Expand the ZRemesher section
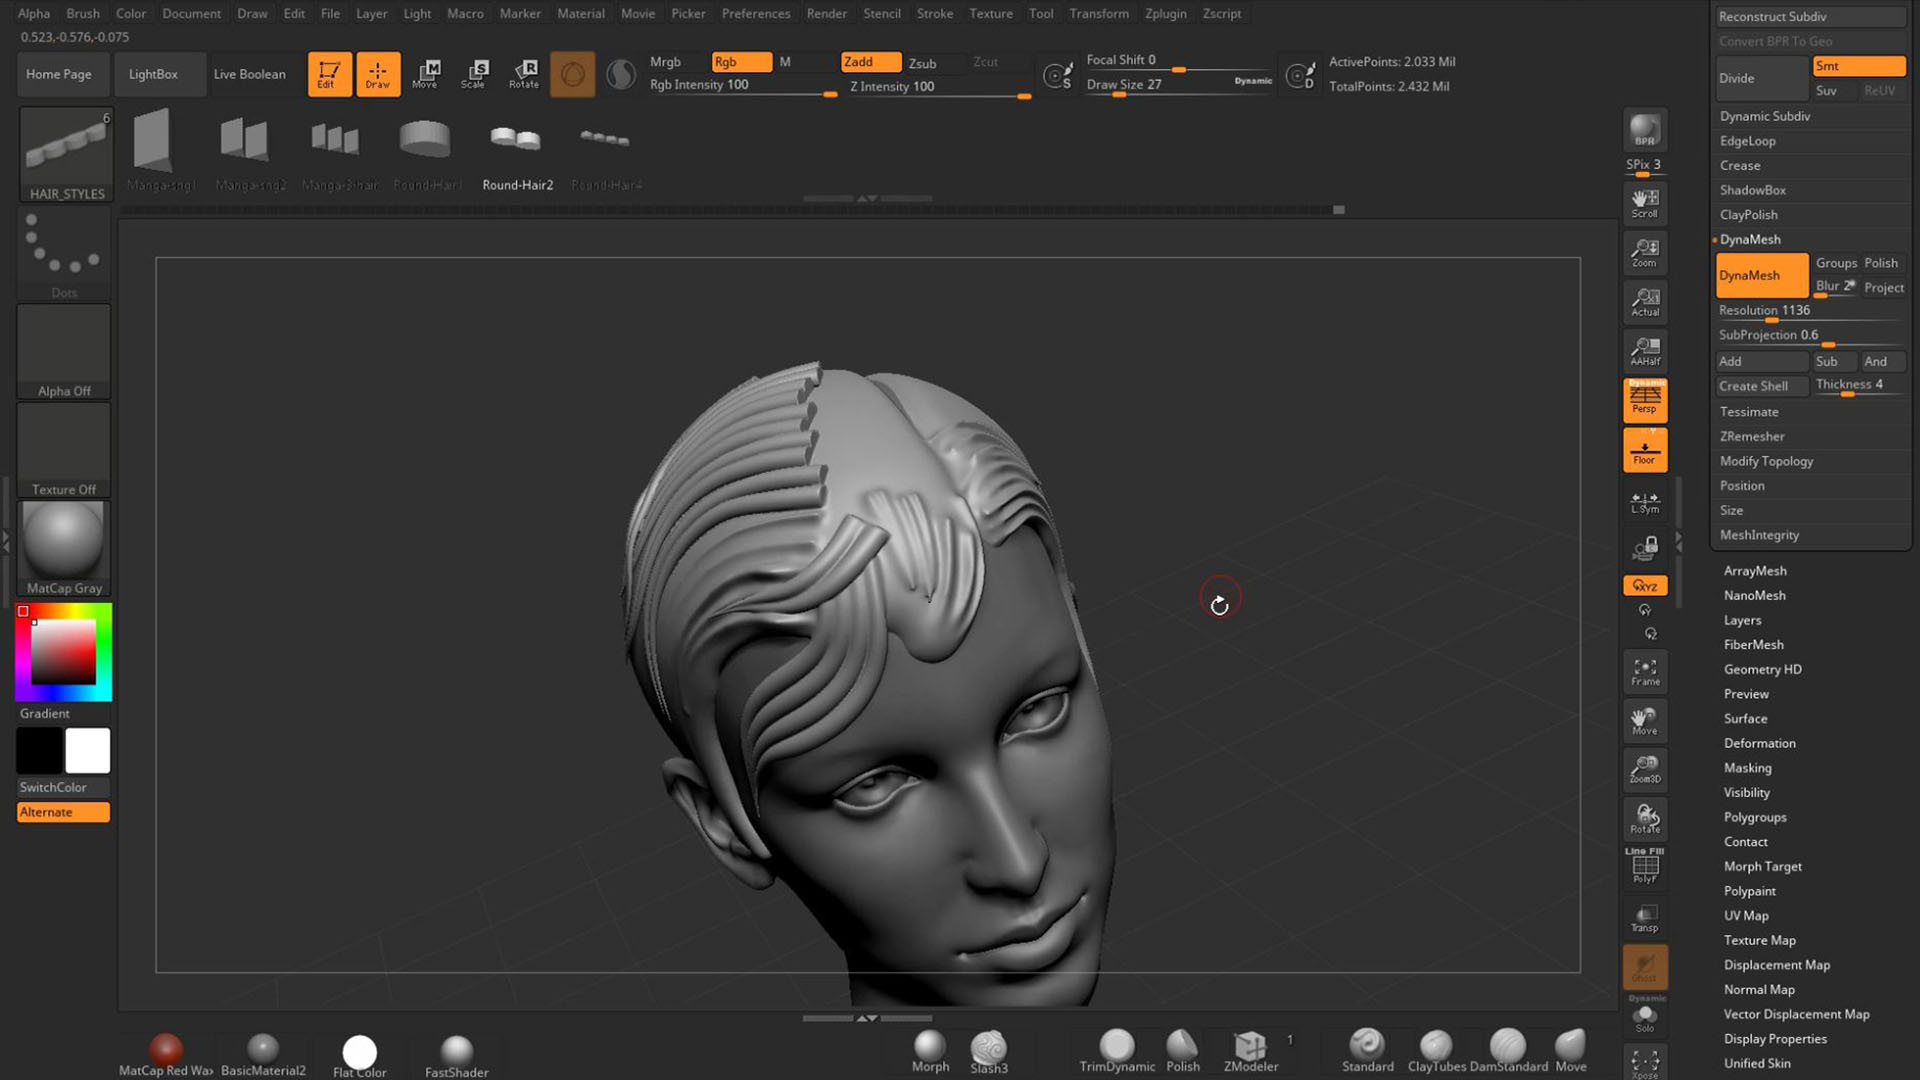This screenshot has width=1920, height=1080. click(x=1751, y=436)
